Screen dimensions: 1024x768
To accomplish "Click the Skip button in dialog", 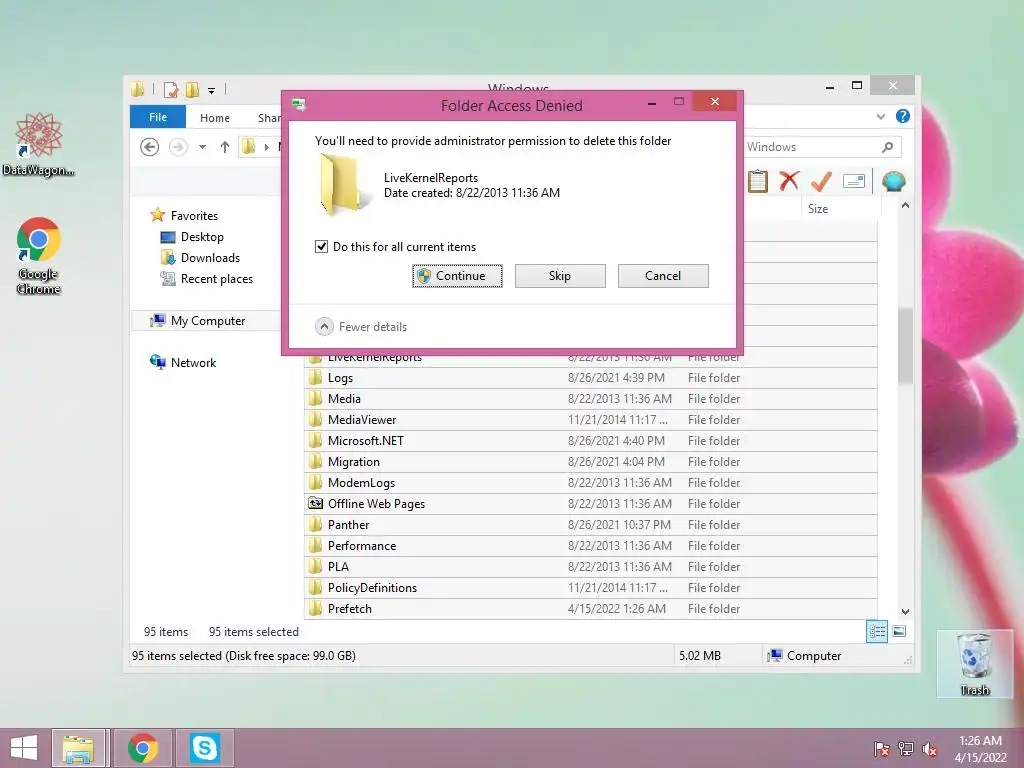I will point(560,276).
